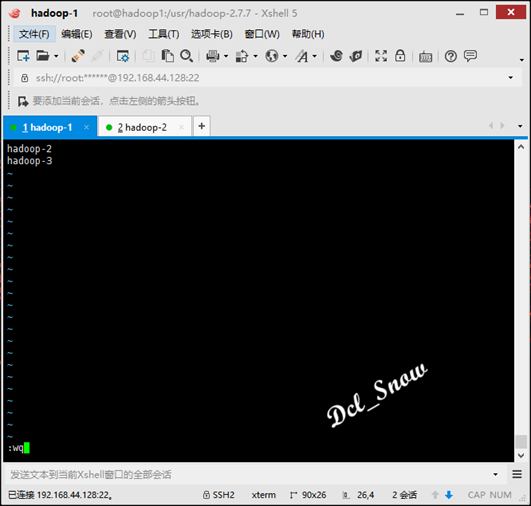Expand the font dropdown arrow
Viewport: 531px width, 506px height.
[315, 56]
